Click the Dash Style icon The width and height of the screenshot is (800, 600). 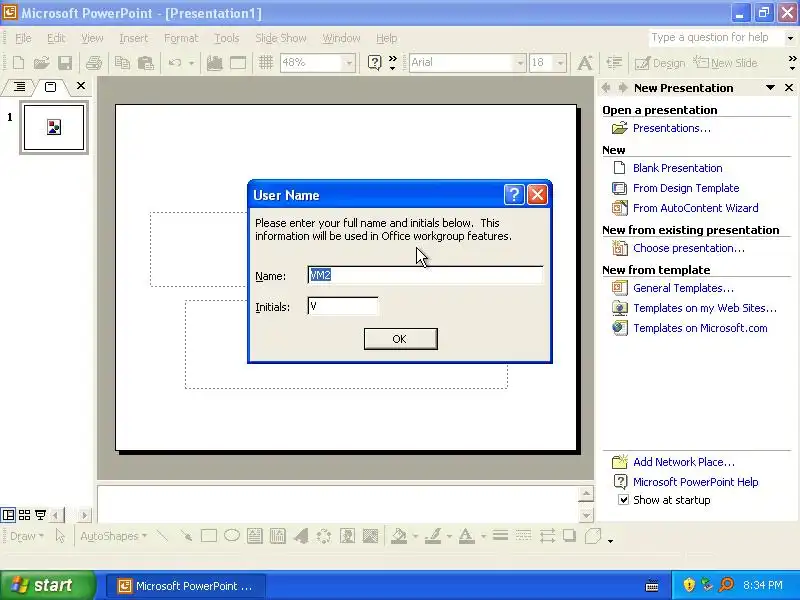coord(523,536)
